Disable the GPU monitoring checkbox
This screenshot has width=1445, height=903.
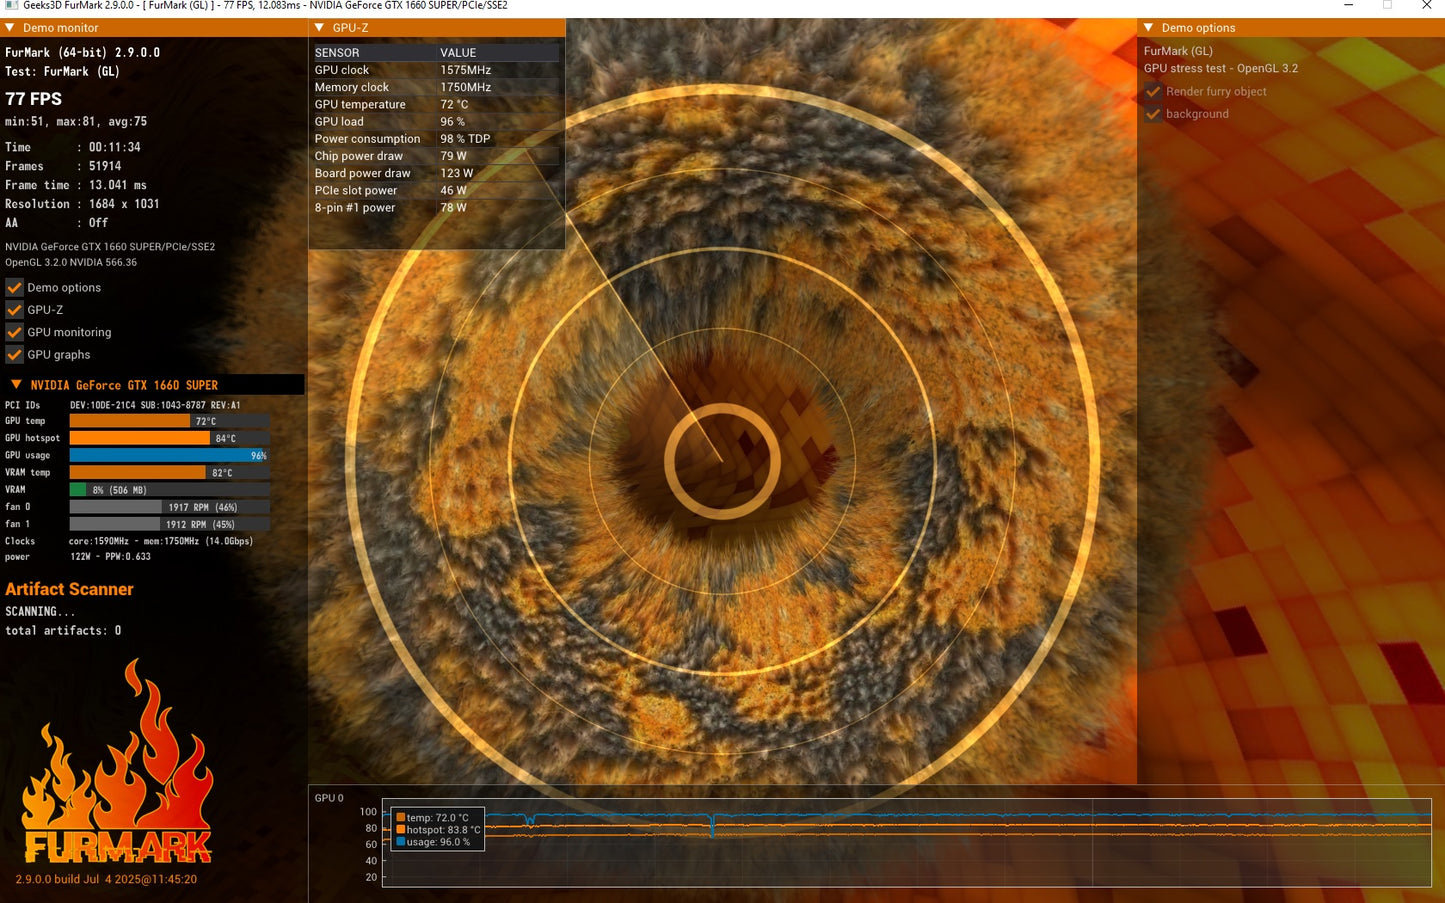pos(14,332)
